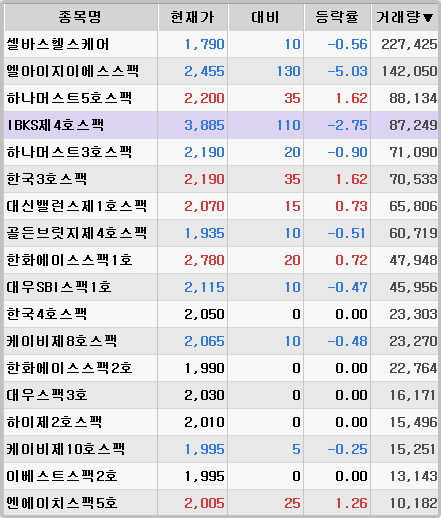The width and height of the screenshot is (441, 518).
Task: Click the current price 2,005
Action: pyautogui.click(x=204, y=503)
